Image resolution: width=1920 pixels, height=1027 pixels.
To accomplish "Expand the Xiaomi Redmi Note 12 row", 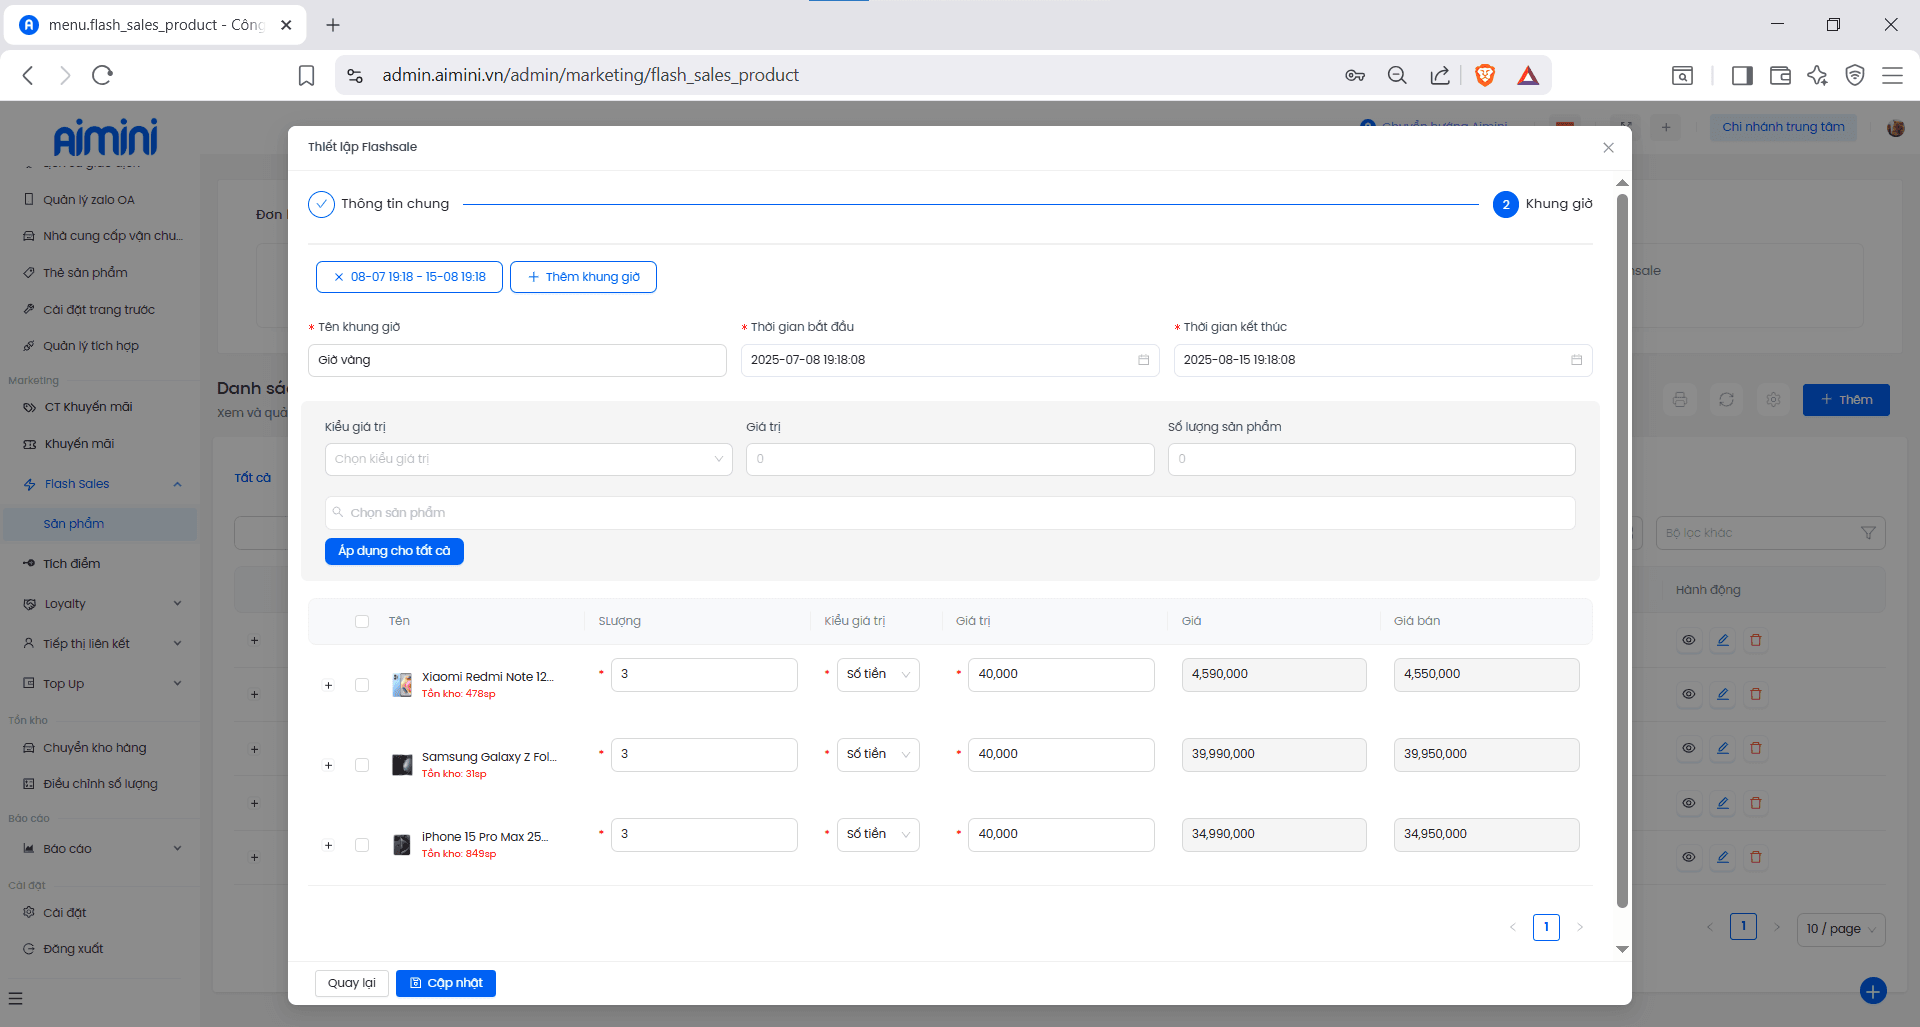I will pos(328,685).
